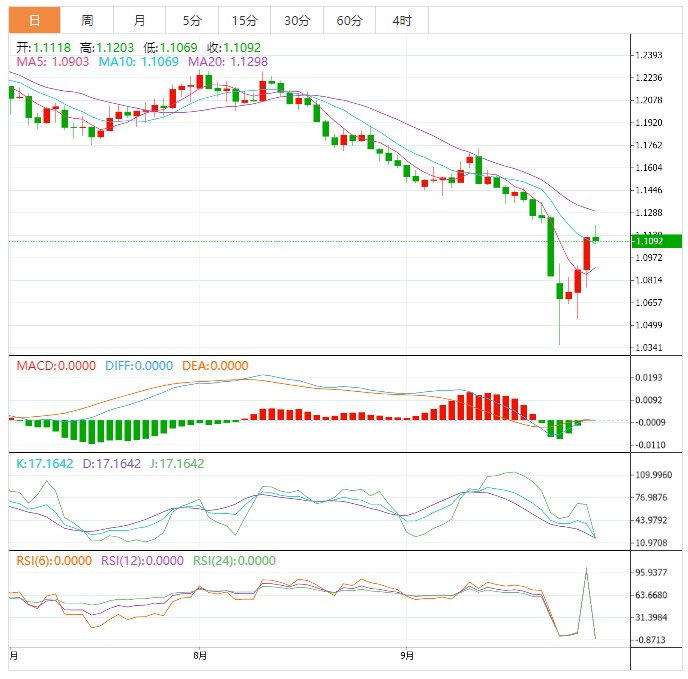Click the 1.0814 price axis label
The image size is (688, 679).
coord(649,280)
